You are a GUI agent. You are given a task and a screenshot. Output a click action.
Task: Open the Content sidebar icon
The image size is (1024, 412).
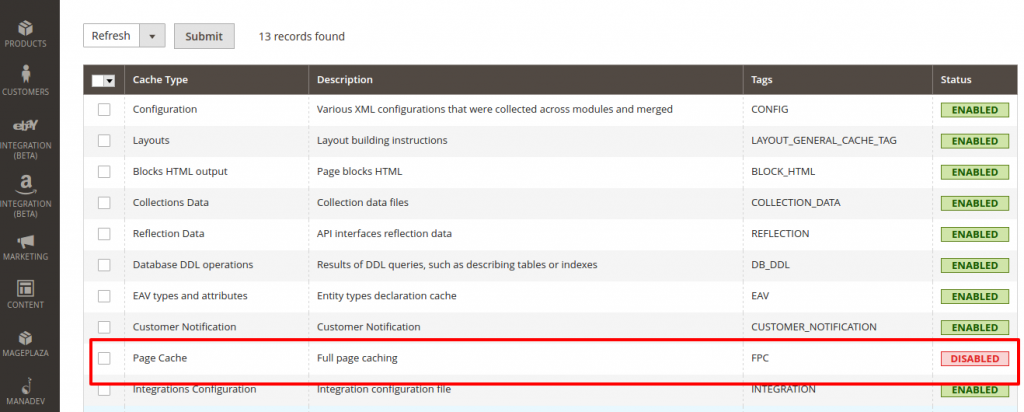pos(25,293)
